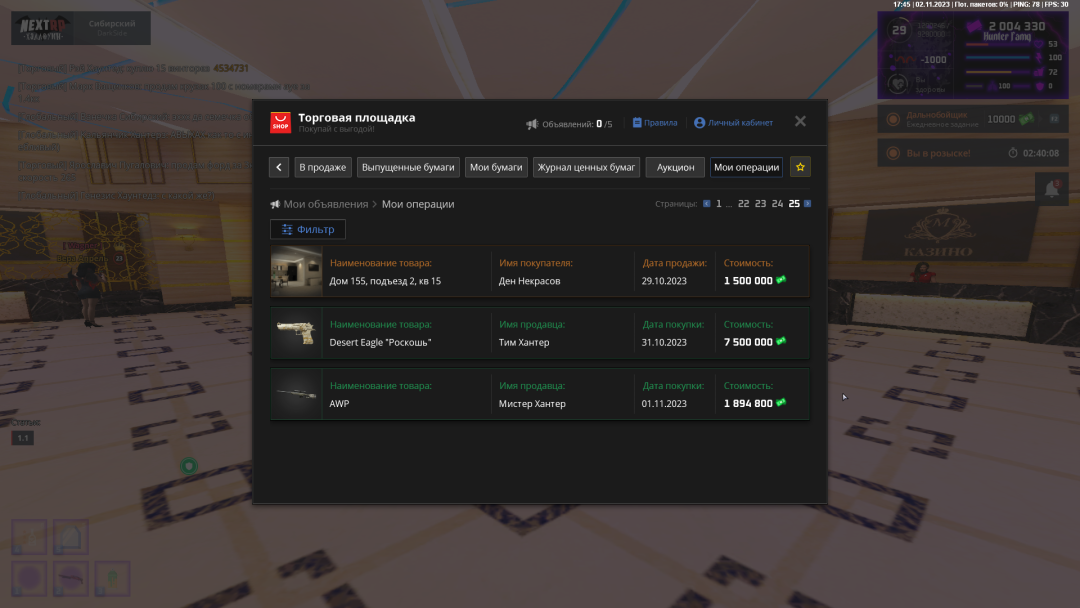This screenshot has height=608, width=1080.
Task: Jump to page 1
Action: (x=718, y=204)
